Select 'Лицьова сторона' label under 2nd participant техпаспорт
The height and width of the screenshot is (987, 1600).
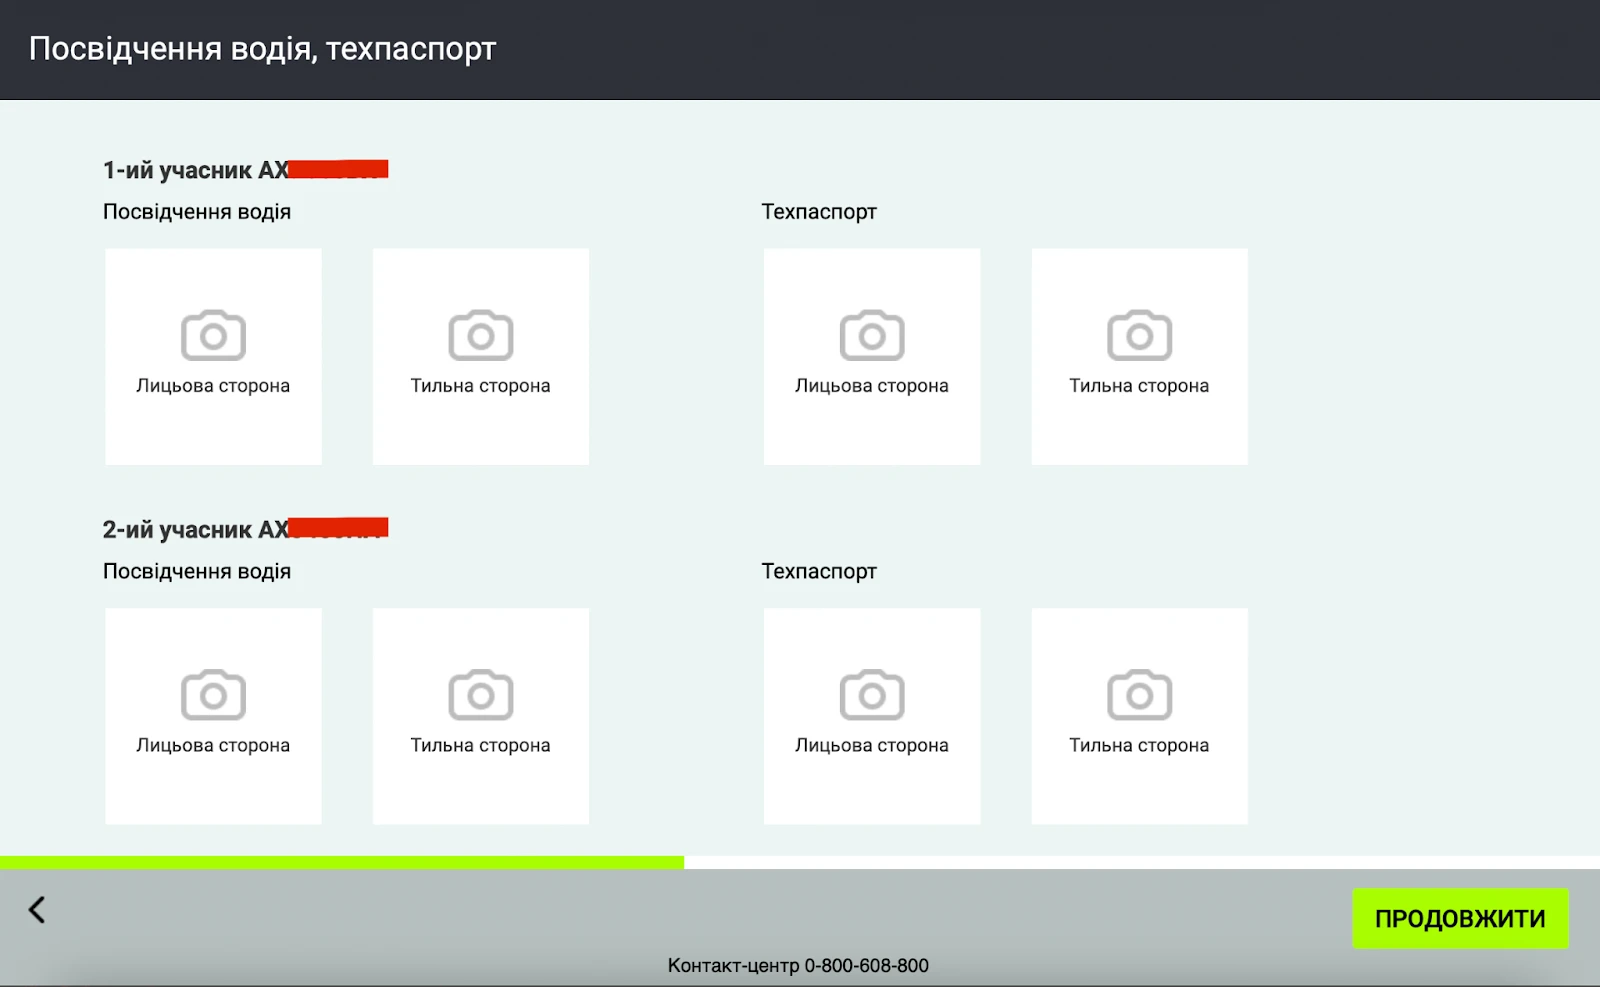pyautogui.click(x=872, y=745)
